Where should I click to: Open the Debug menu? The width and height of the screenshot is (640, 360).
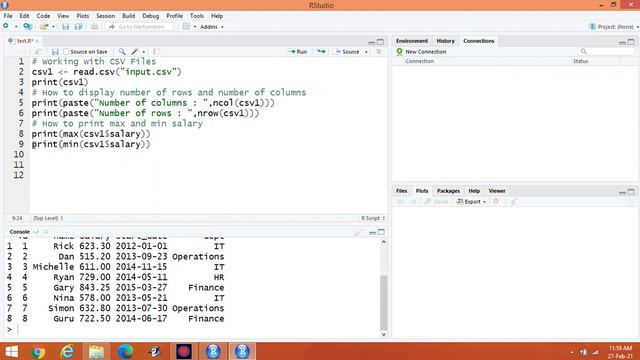pos(151,16)
